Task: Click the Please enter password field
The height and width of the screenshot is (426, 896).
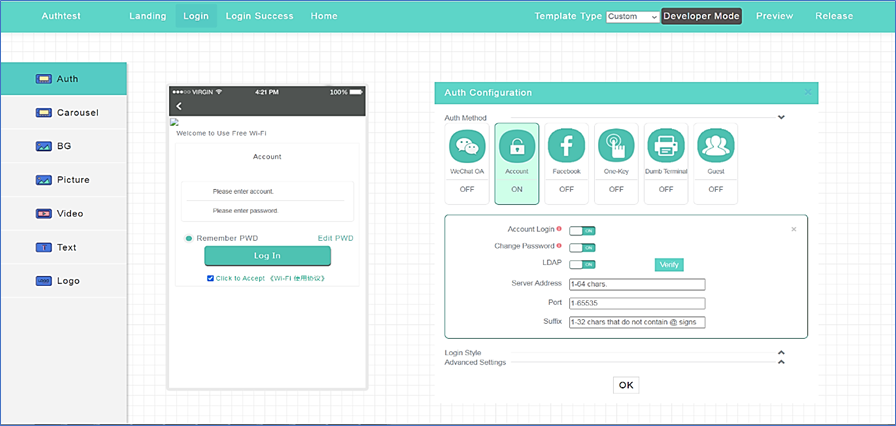Action: tap(267, 211)
